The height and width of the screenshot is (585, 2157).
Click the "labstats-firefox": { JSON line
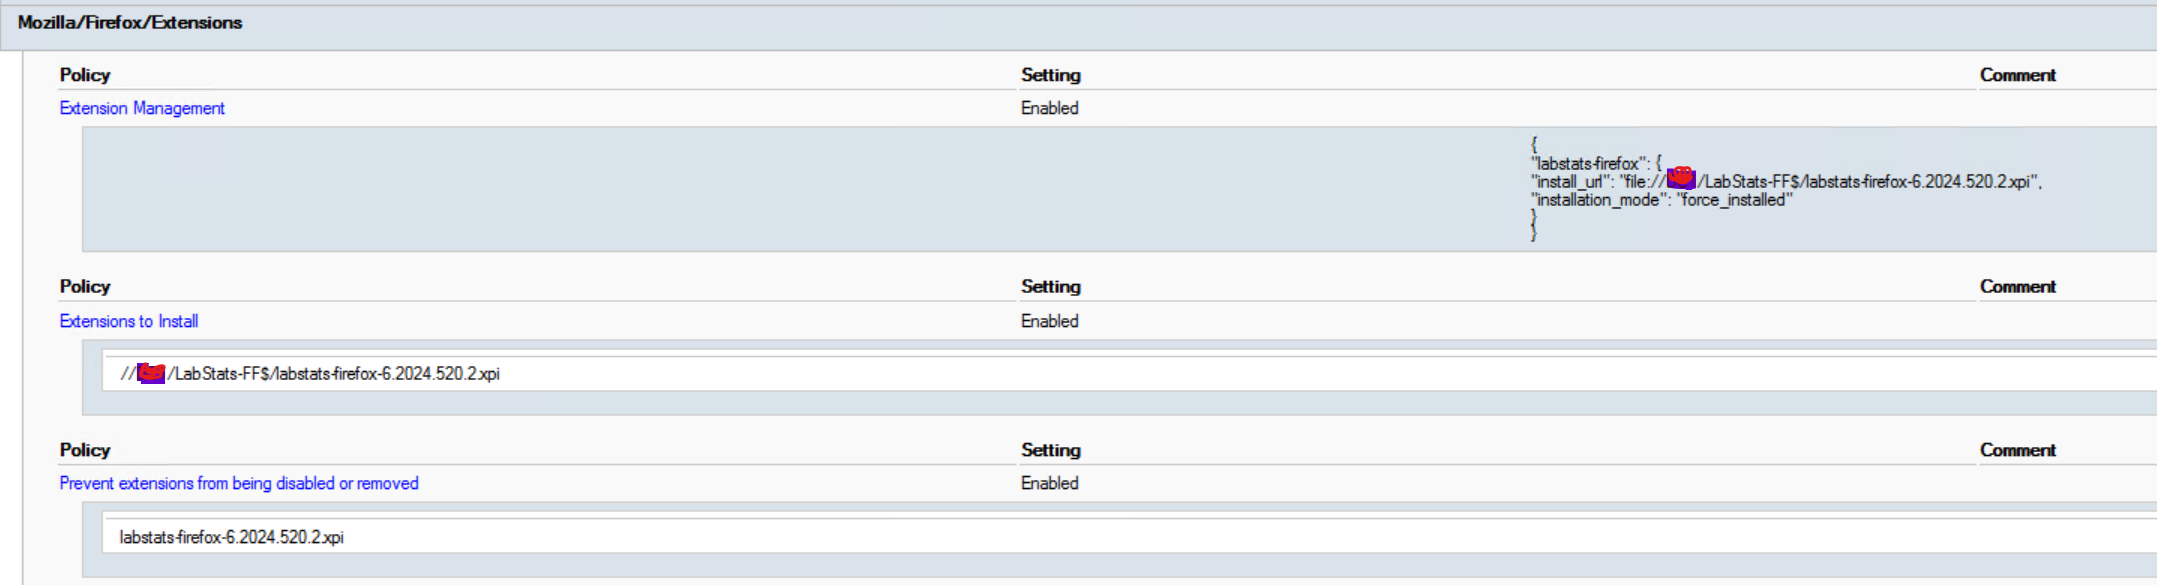pos(1596,163)
